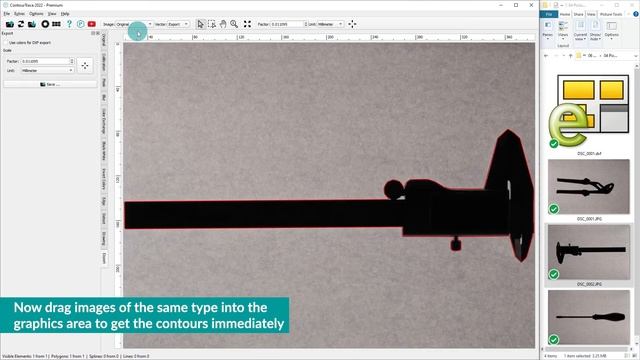
Task: Click Explorer's Views ribbon icon
Action: [563, 29]
